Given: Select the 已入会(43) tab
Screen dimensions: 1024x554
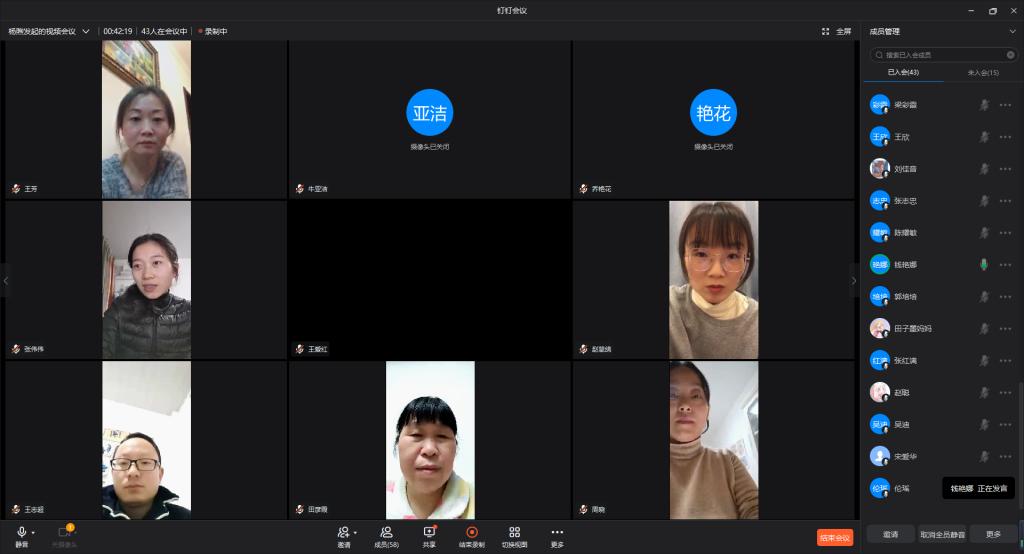Looking at the screenshot, I should (x=903, y=73).
